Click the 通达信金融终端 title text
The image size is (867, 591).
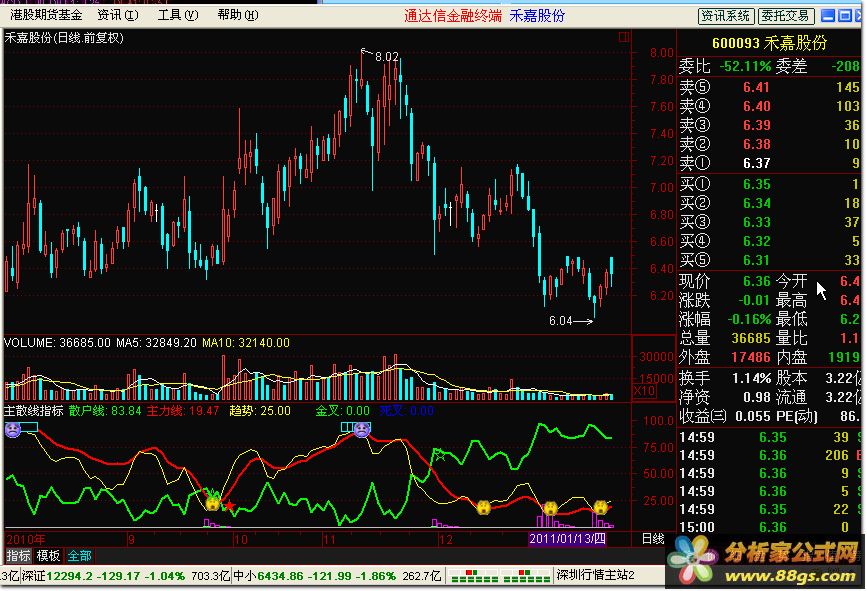[x=453, y=15]
